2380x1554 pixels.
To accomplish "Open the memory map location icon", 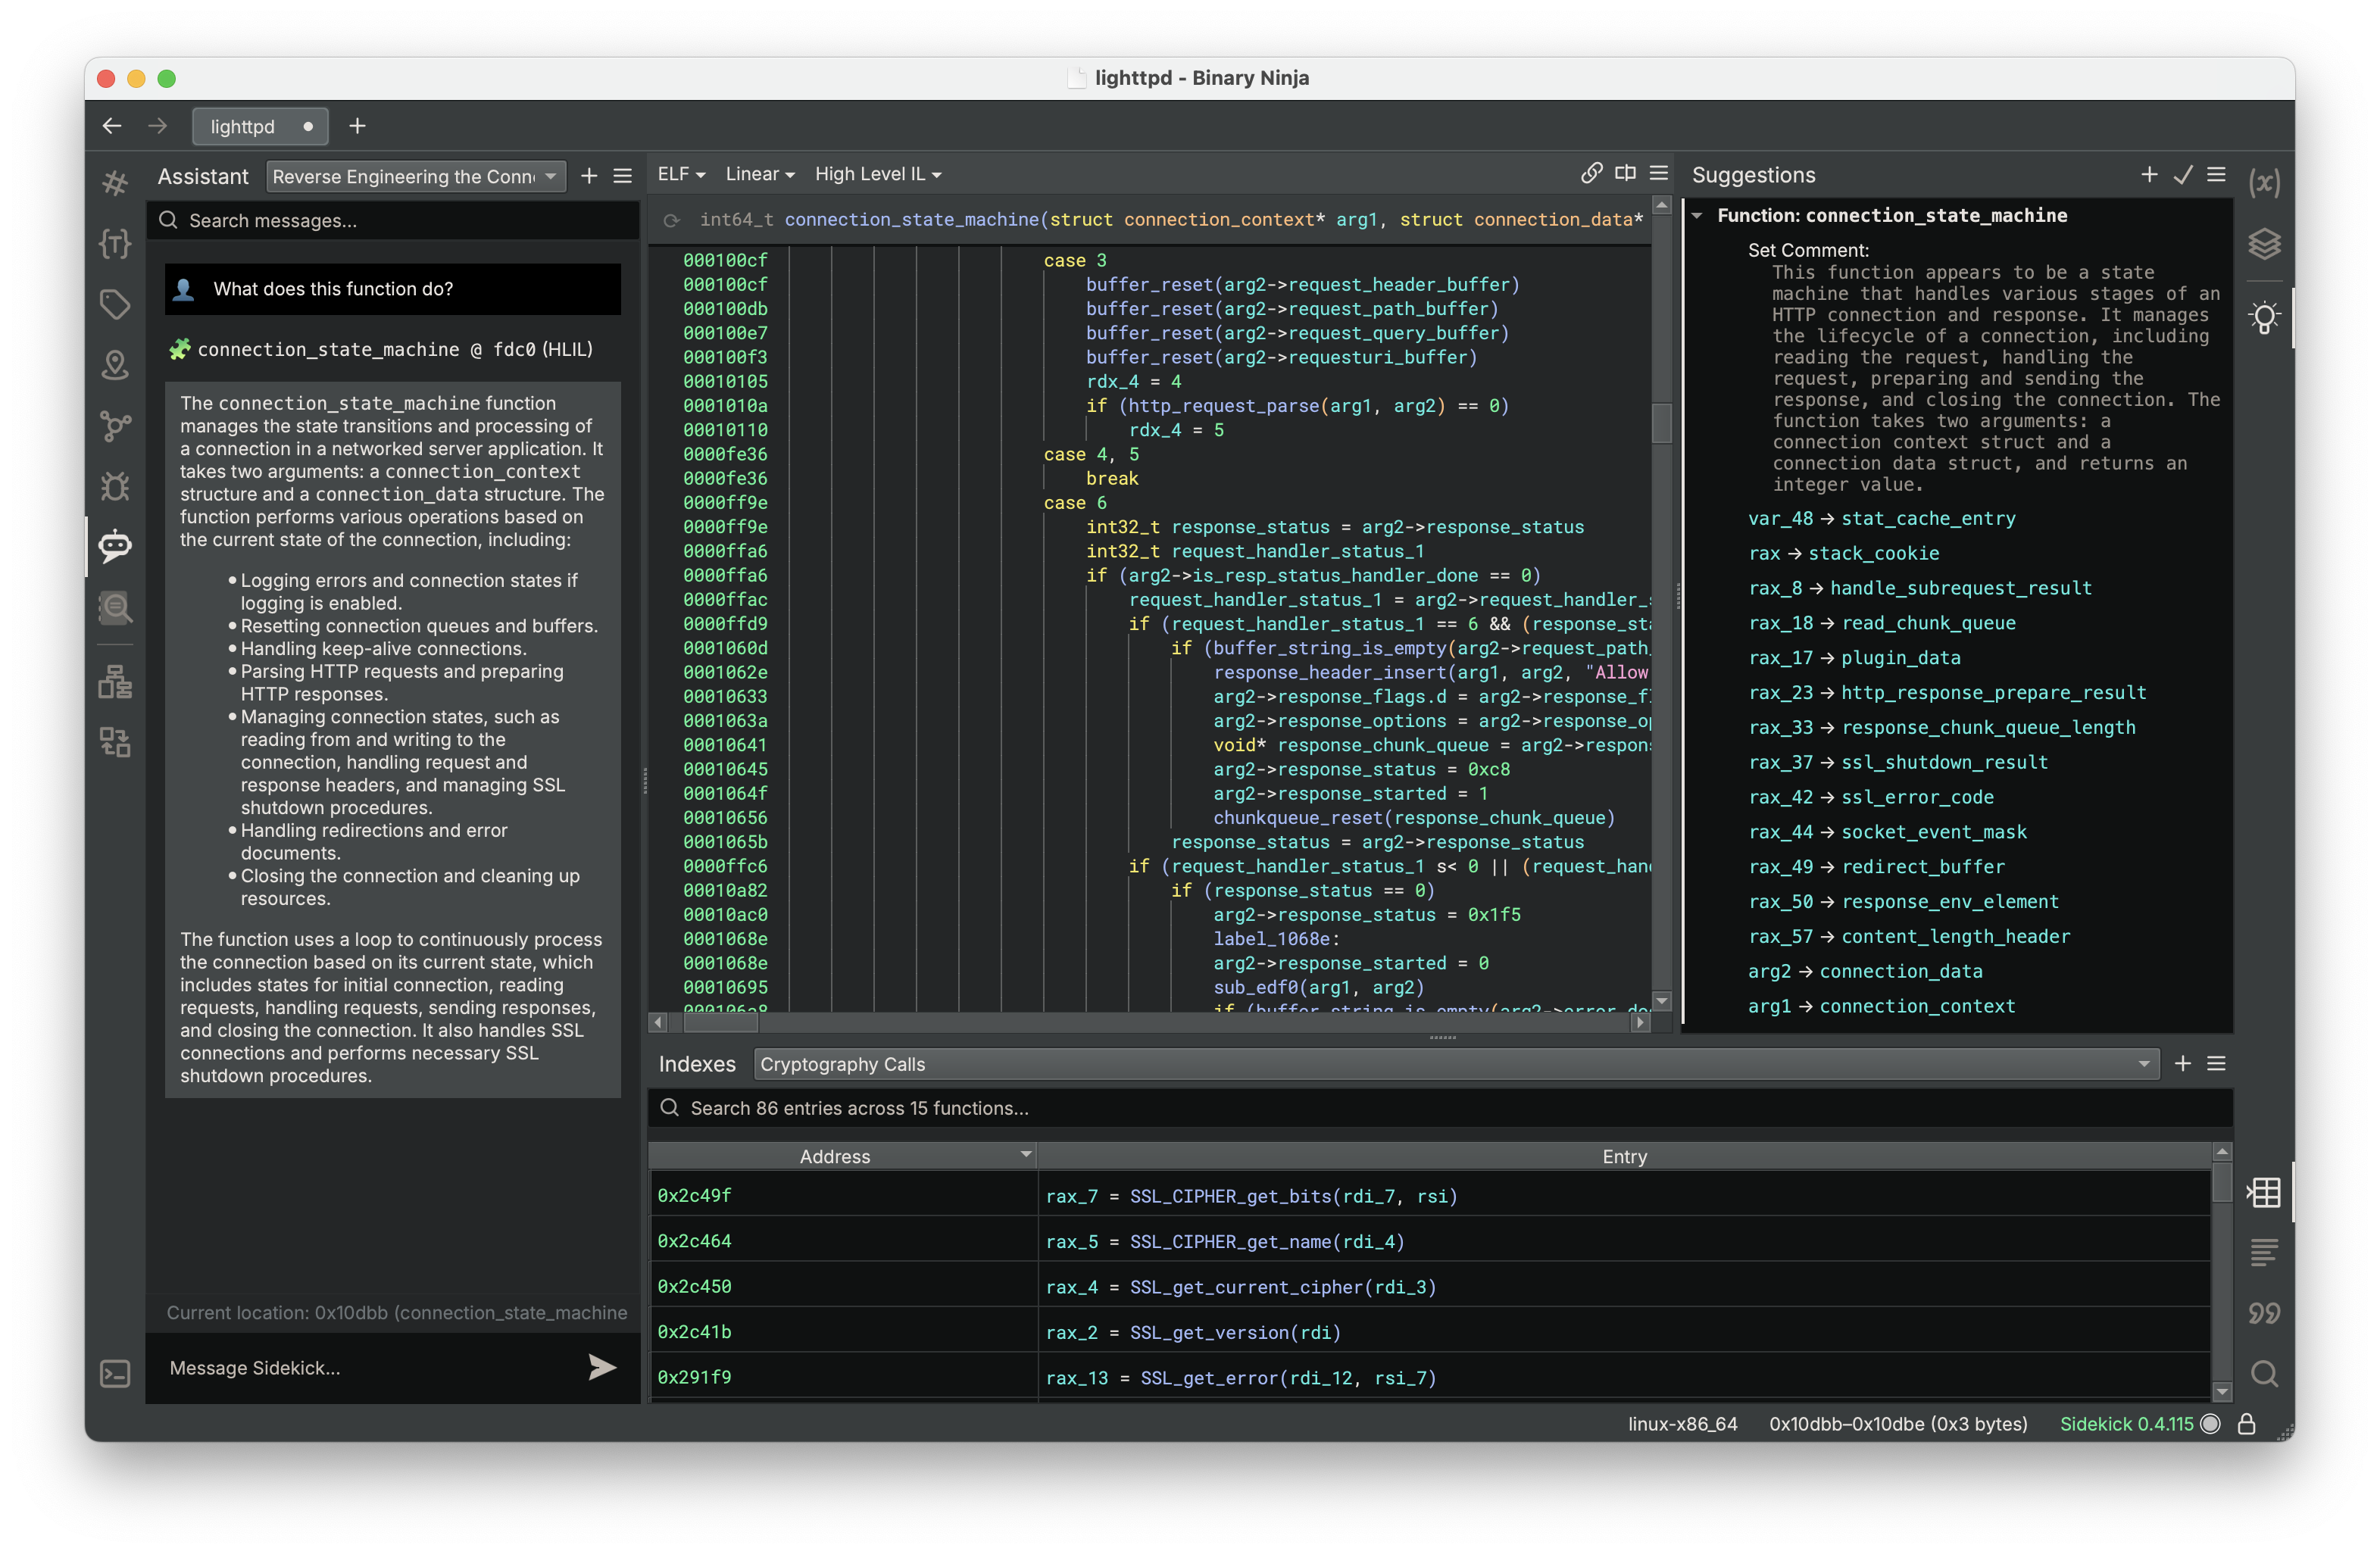I will [x=115, y=365].
